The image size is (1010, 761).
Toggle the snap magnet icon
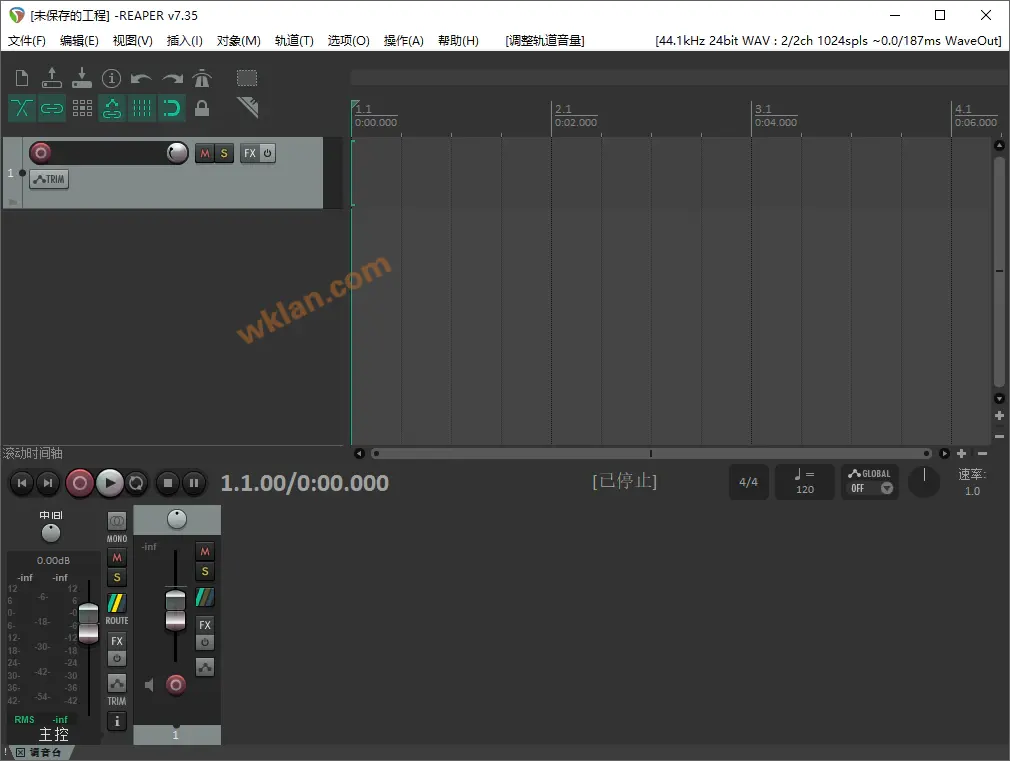[x=172, y=108]
